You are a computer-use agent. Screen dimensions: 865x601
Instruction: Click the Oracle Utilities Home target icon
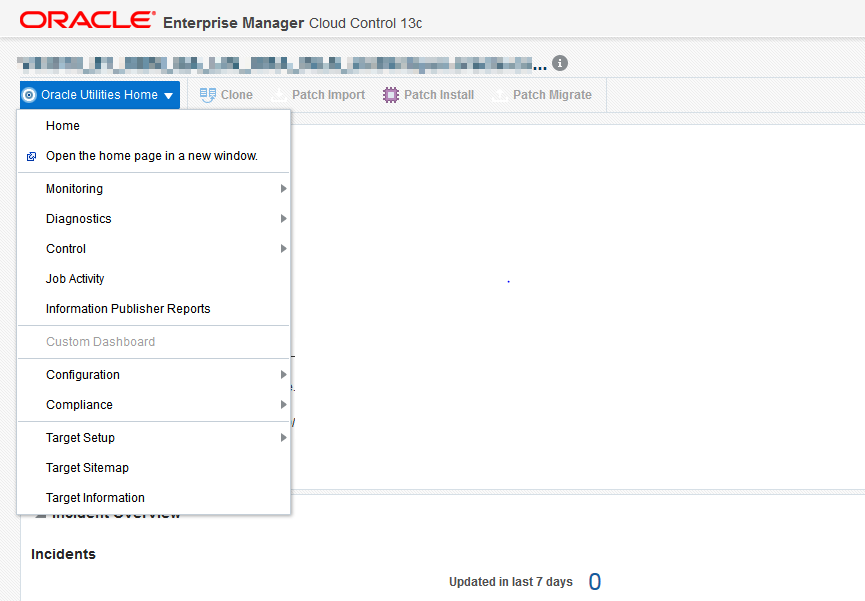[29, 95]
